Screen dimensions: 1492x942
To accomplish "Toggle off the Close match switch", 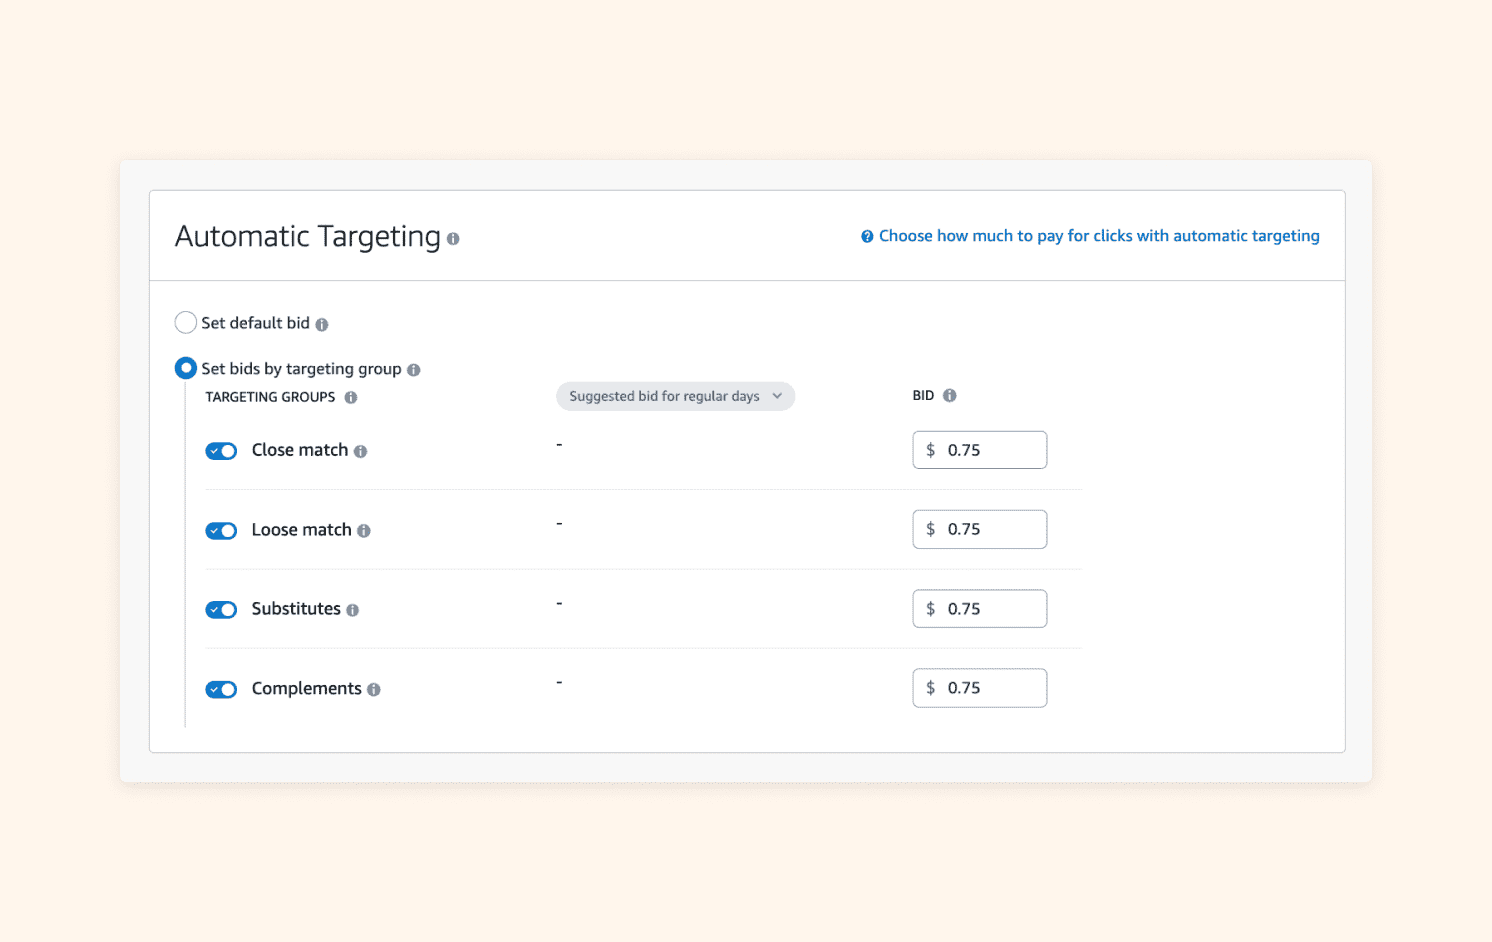I will click(x=221, y=451).
